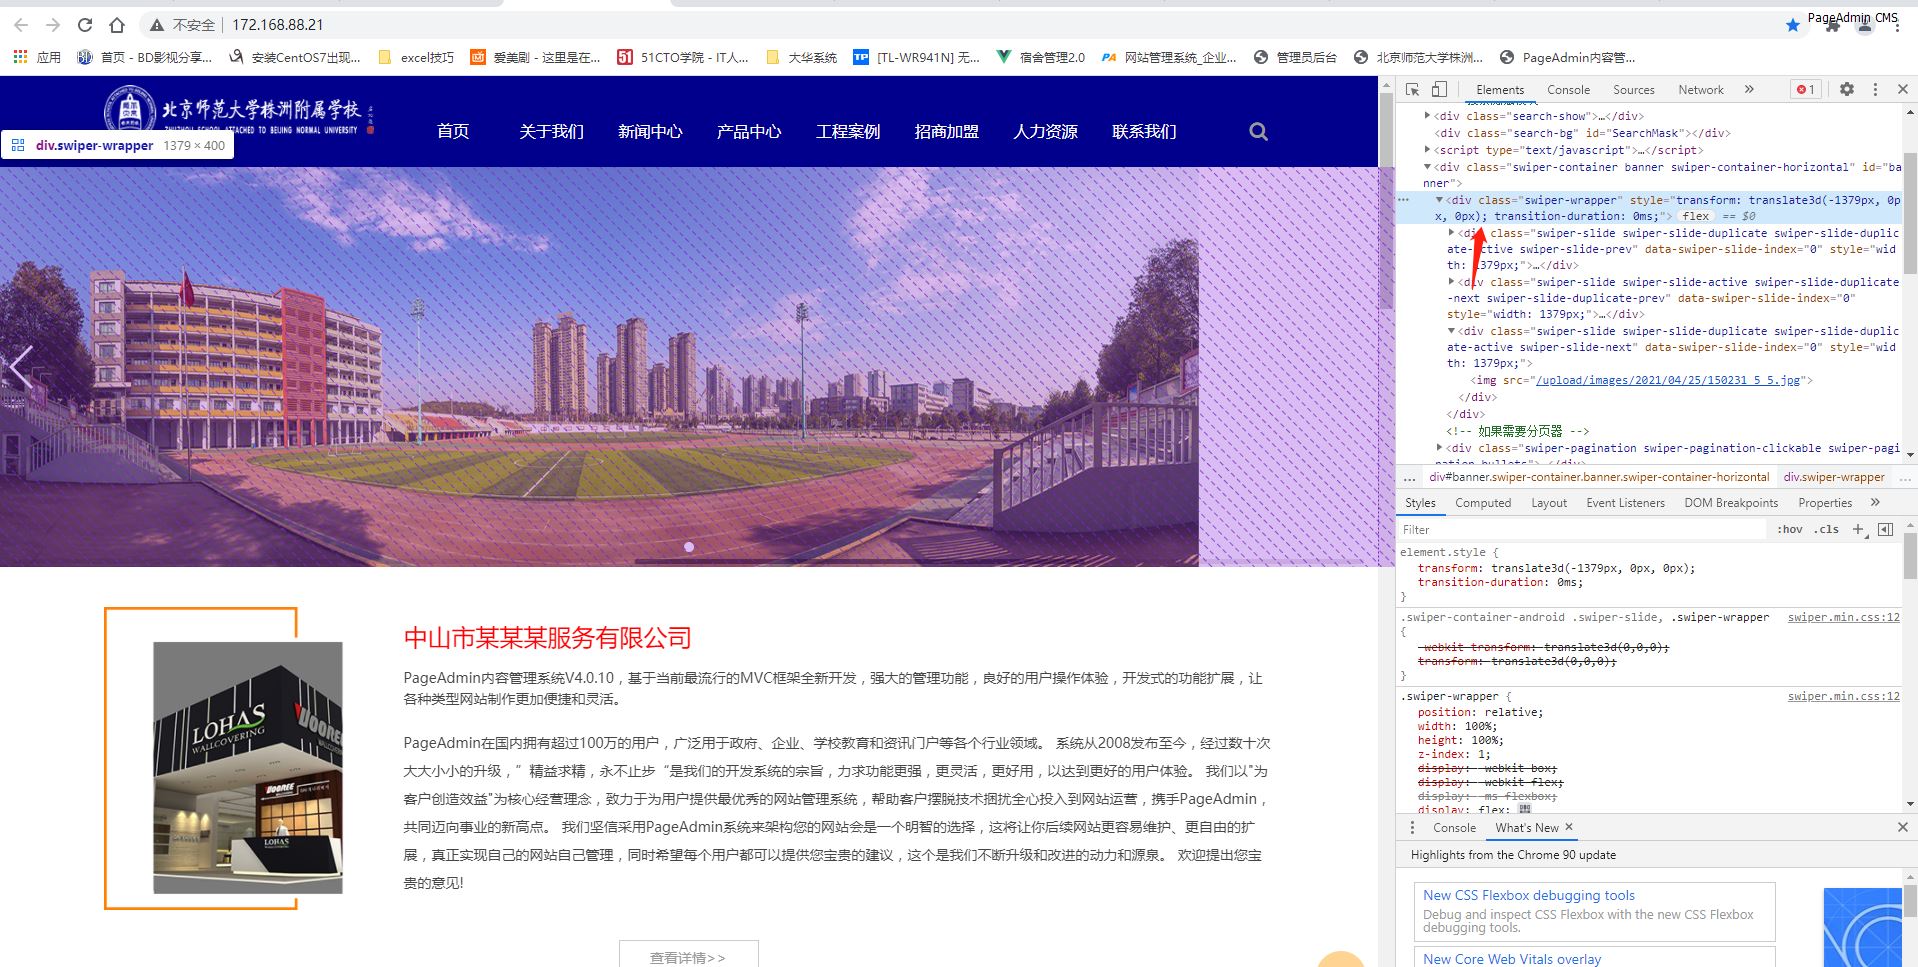Toggle the computed styles sidebar icon
This screenshot has width=1918, height=967.
1885,529
